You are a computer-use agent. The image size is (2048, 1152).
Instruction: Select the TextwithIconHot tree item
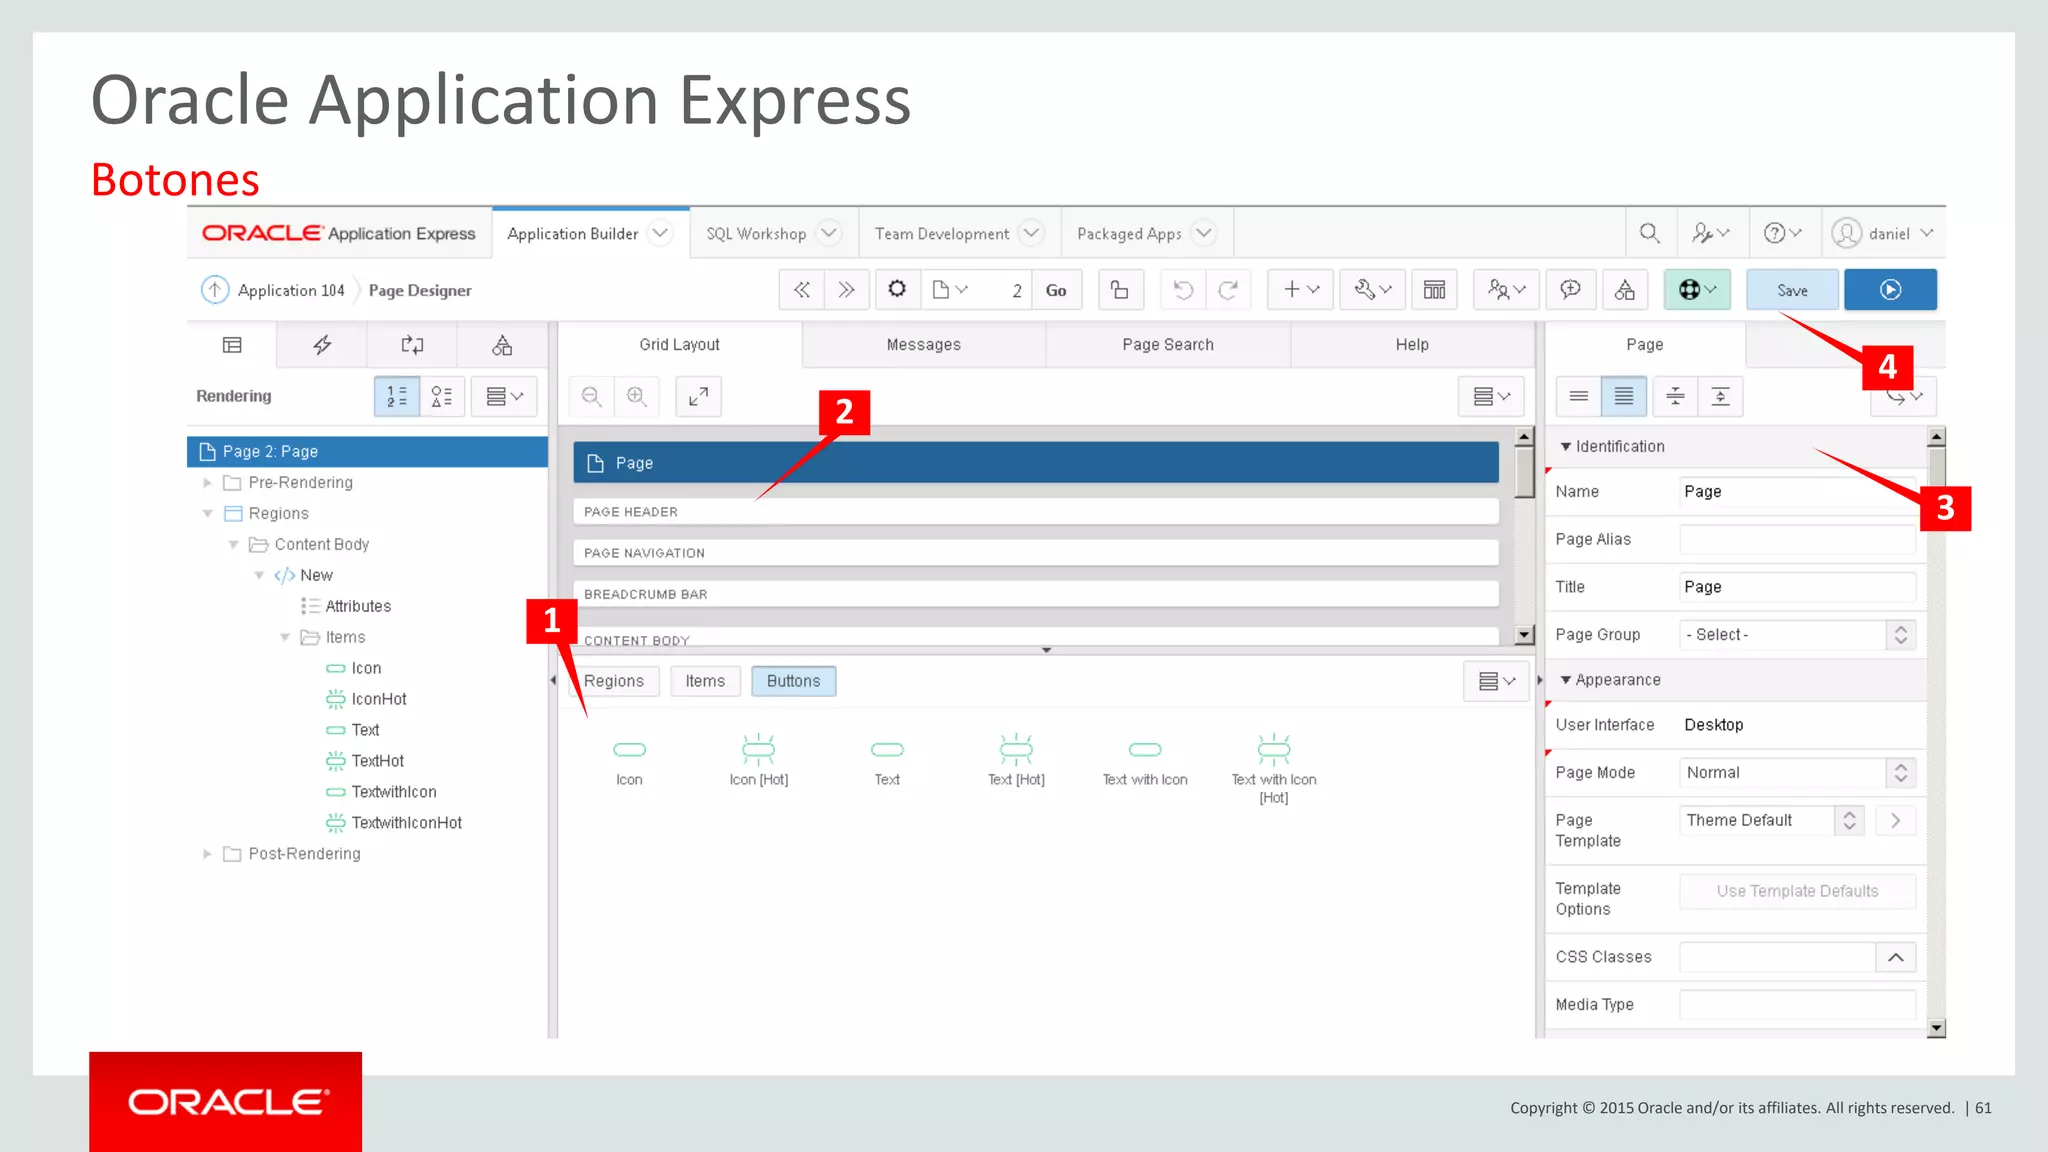tap(394, 822)
